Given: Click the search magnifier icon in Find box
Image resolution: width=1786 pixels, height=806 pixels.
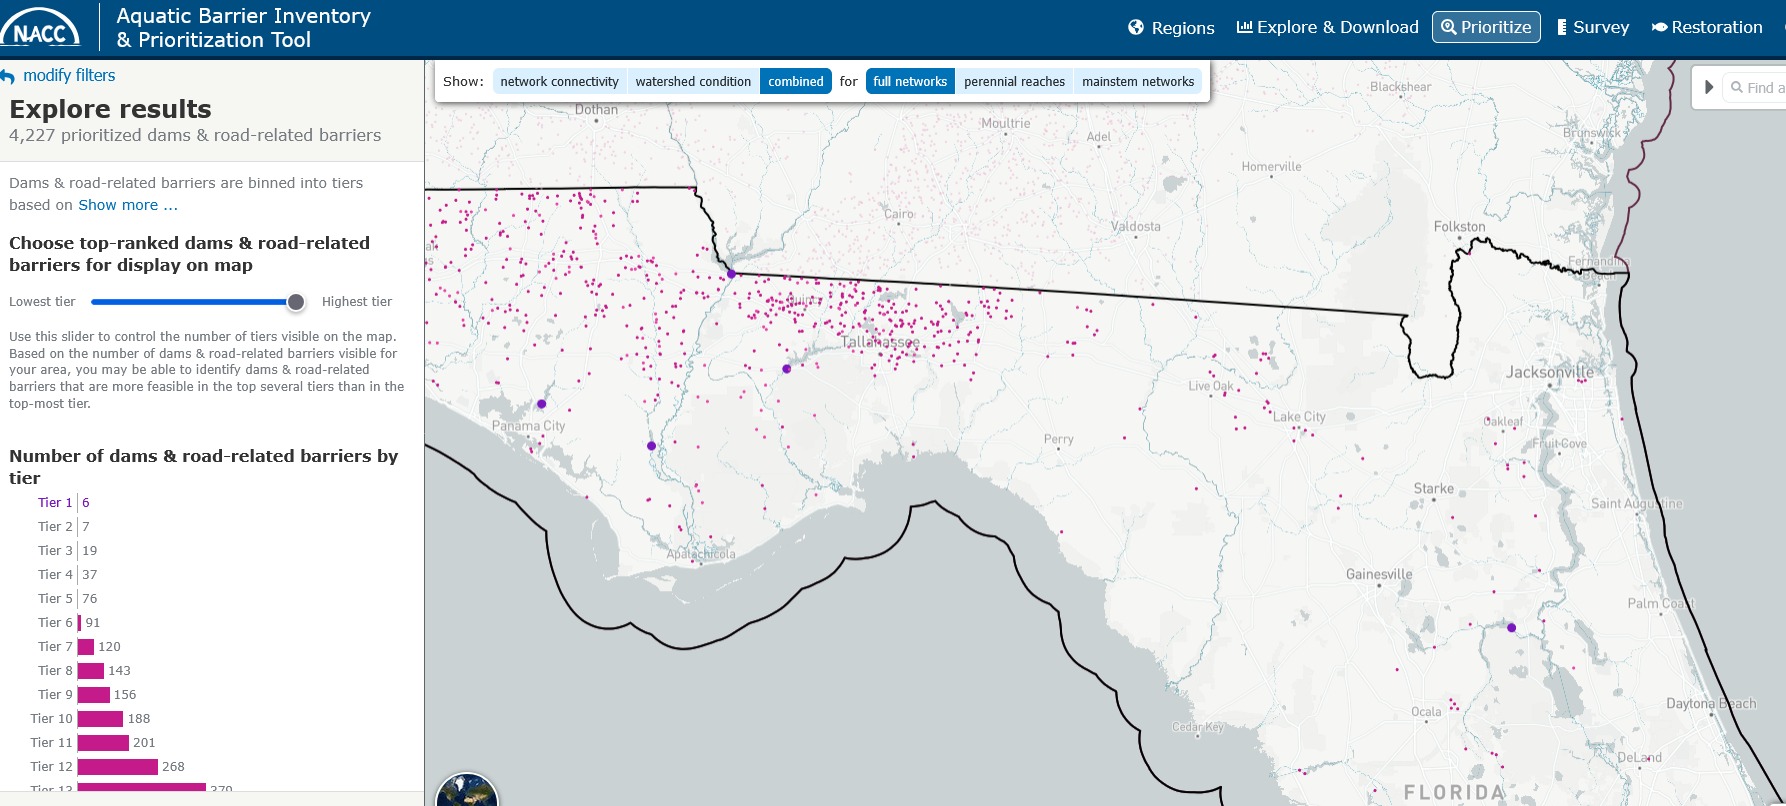Looking at the screenshot, I should [x=1737, y=88].
